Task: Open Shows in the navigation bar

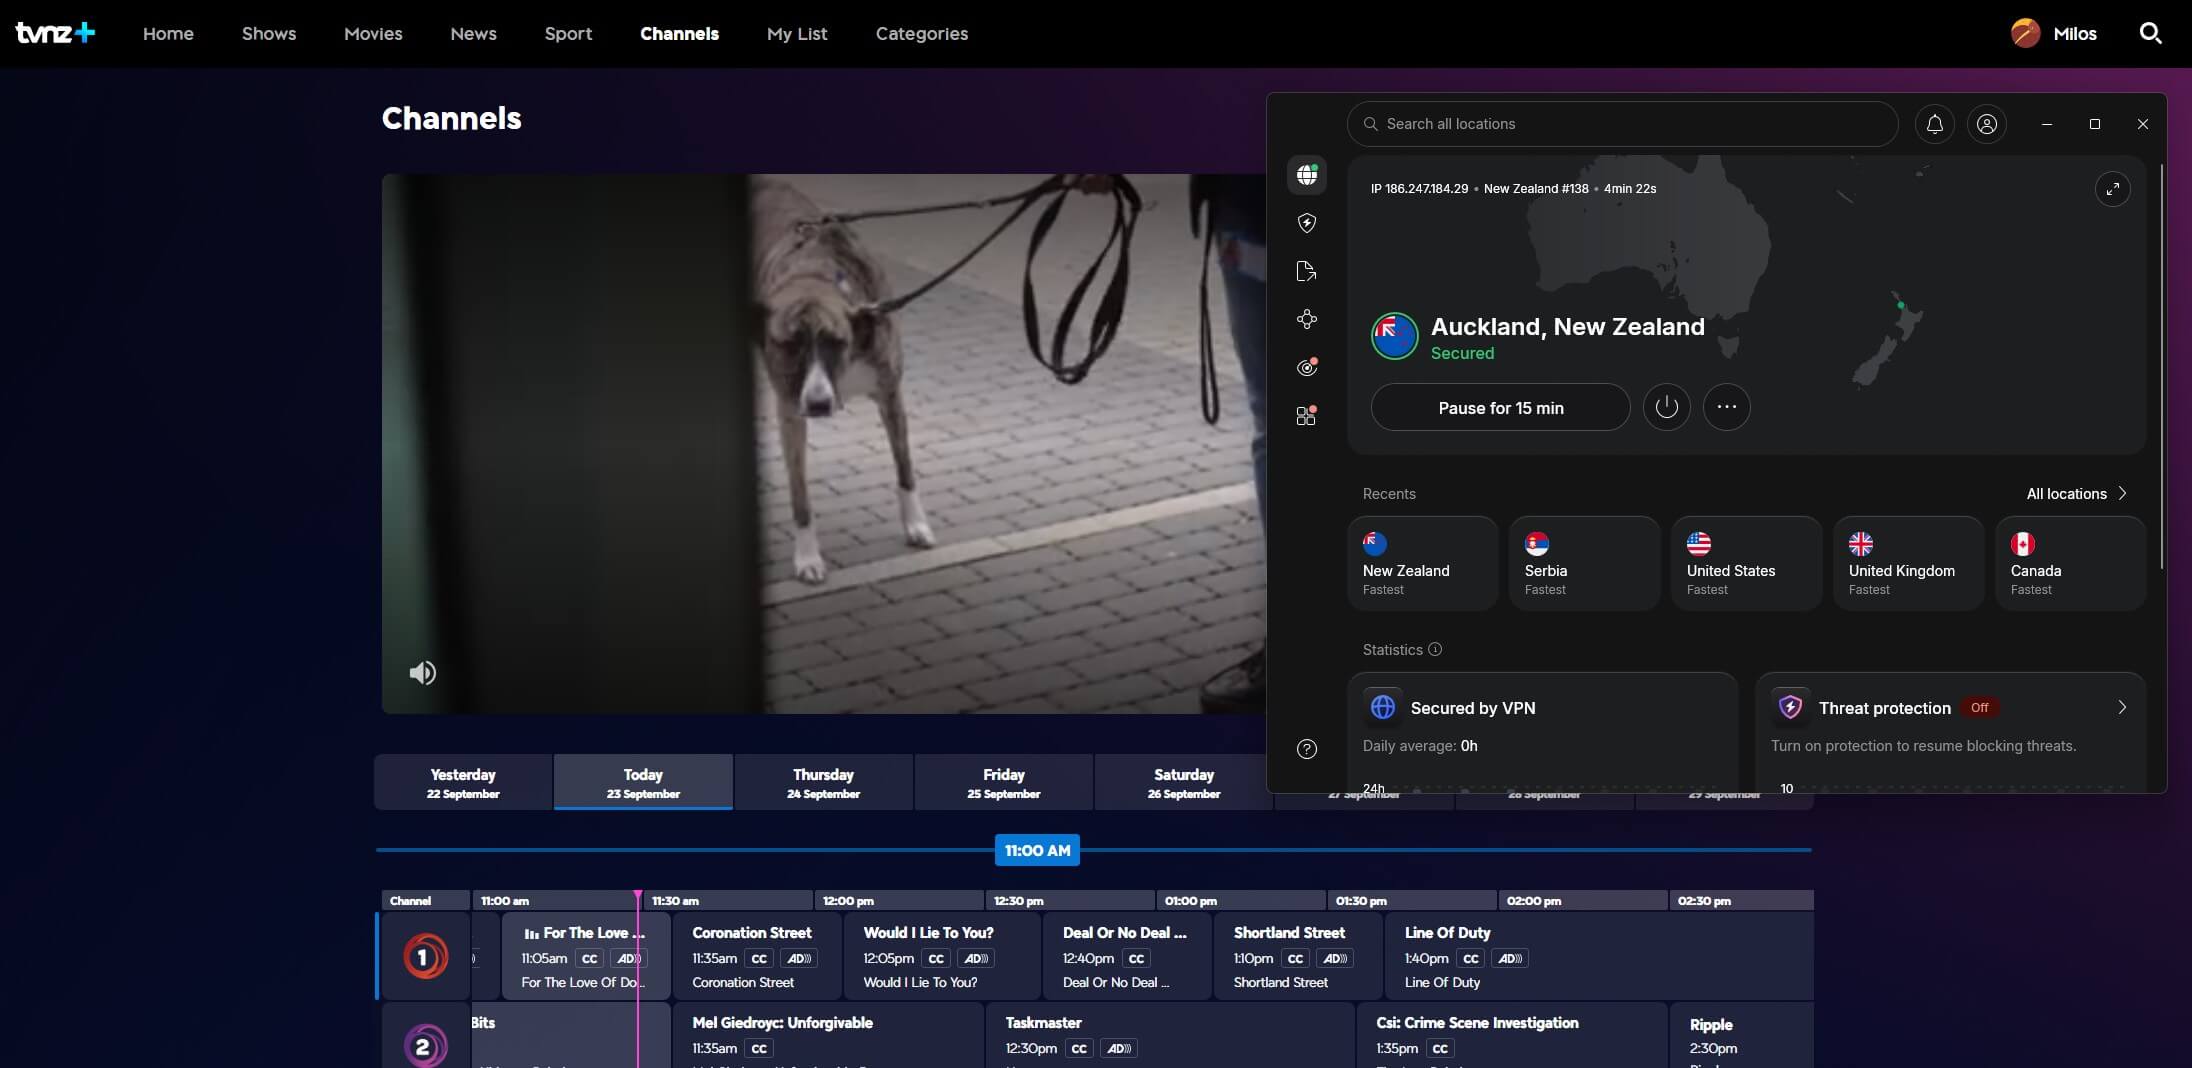Action: click(x=269, y=33)
